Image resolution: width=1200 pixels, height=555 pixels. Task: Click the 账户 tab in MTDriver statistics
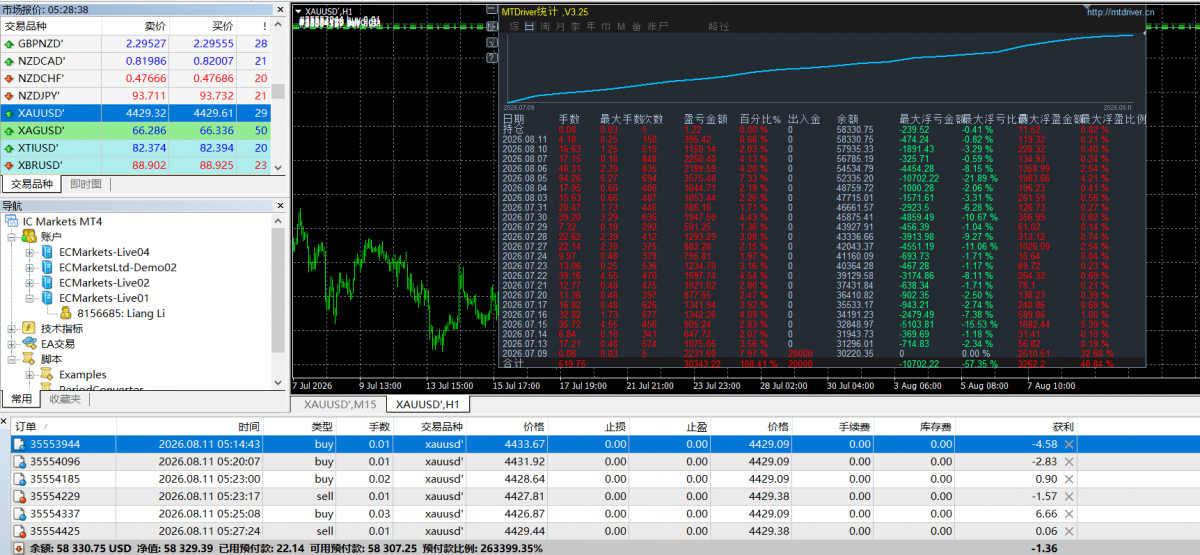[x=658, y=25]
